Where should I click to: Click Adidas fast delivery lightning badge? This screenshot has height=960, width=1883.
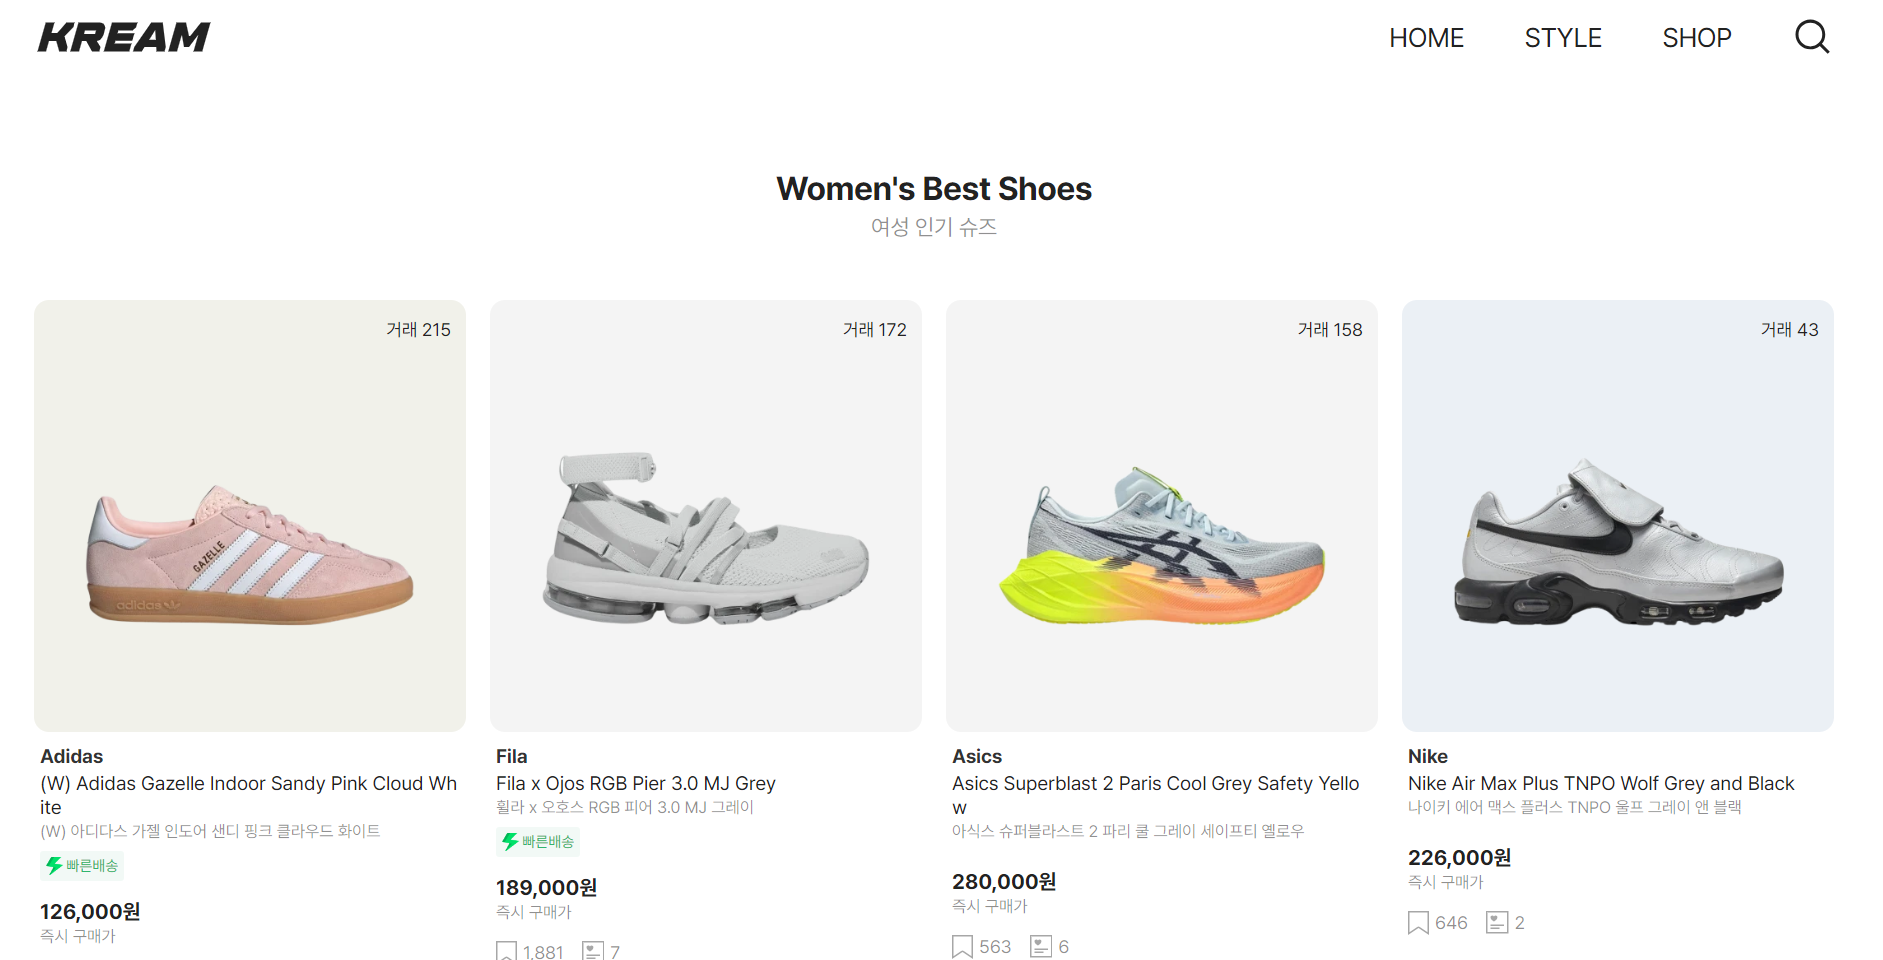82,866
